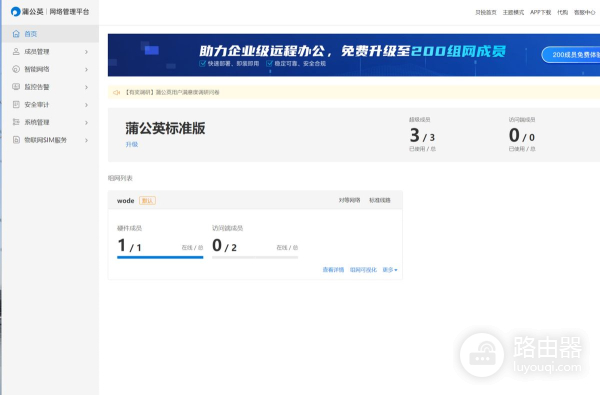Open 主题模式 in the top bar

[513, 12]
